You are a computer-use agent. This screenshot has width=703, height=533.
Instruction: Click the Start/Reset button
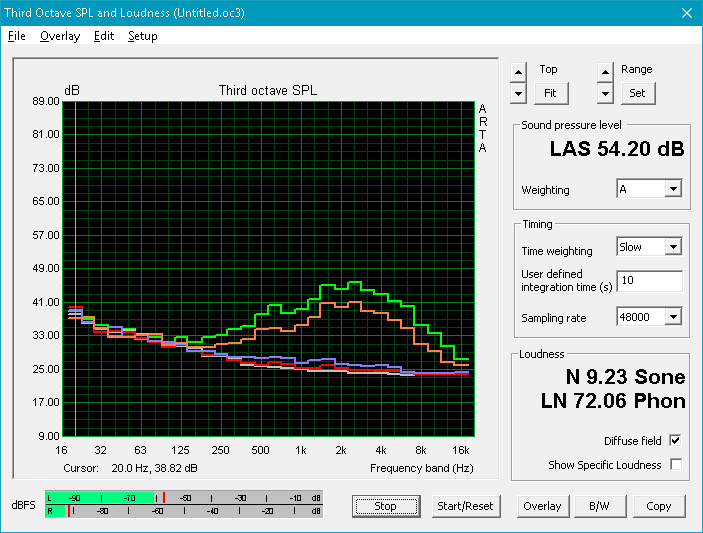coord(465,506)
